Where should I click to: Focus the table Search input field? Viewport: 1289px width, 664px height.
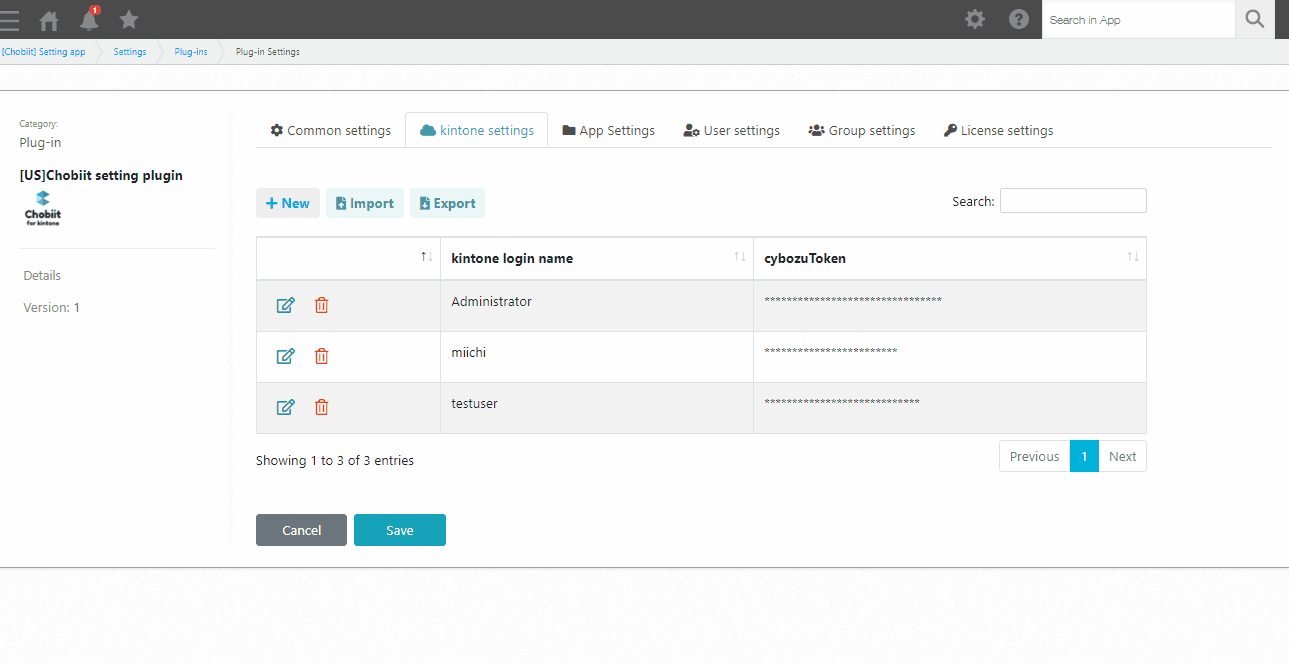click(1073, 201)
